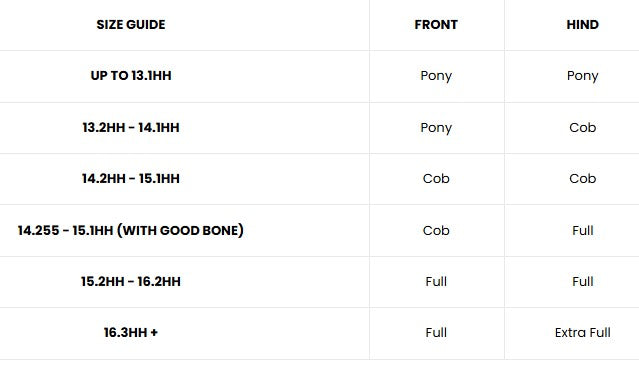Click the 13.2HH - 14.1HH row label
Image resolution: width=639 pixels, height=373 pixels.
131,127
